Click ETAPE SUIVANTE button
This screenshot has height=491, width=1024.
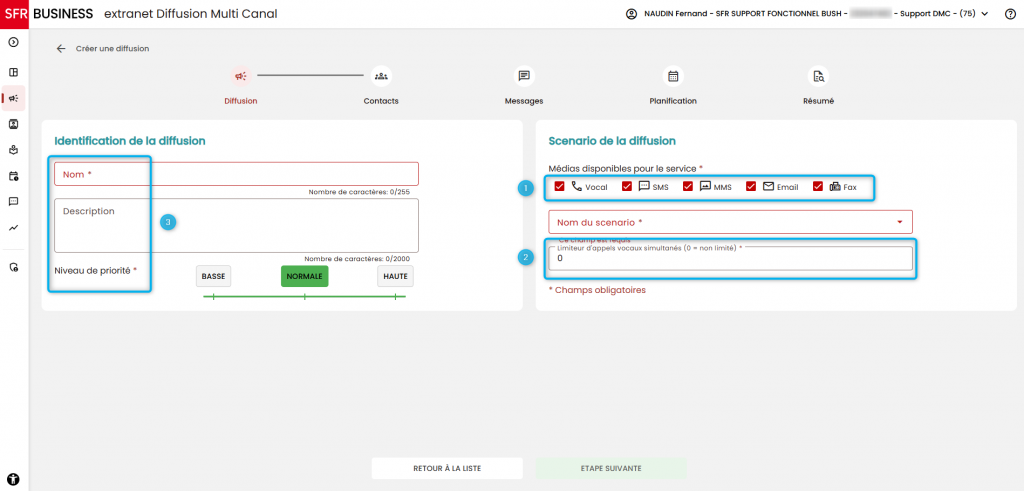[x=611, y=468]
